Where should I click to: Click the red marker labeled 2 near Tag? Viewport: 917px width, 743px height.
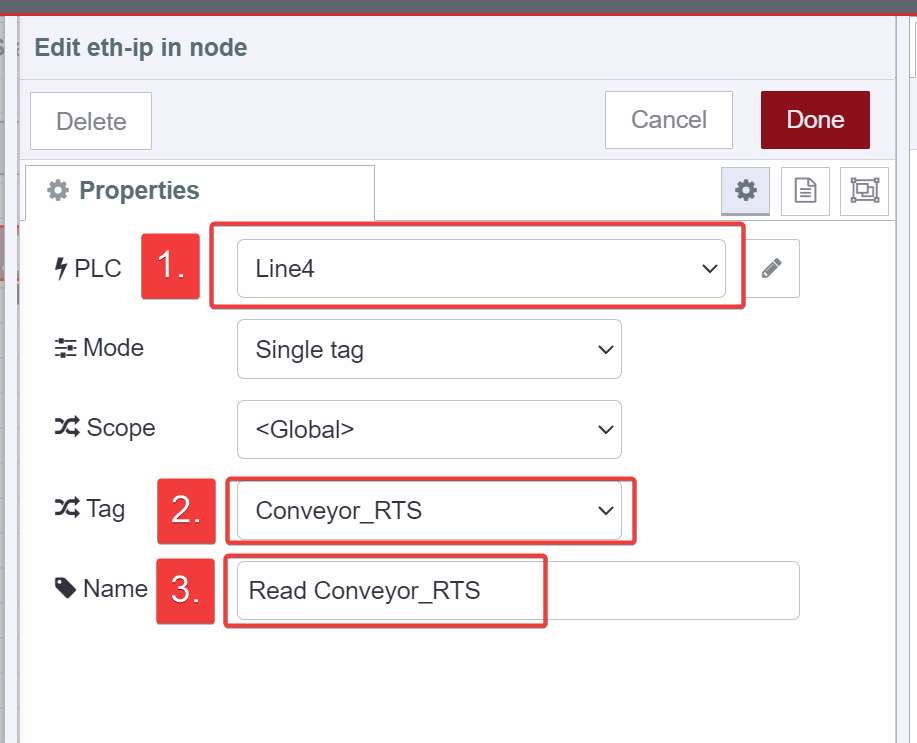pyautogui.click(x=186, y=511)
